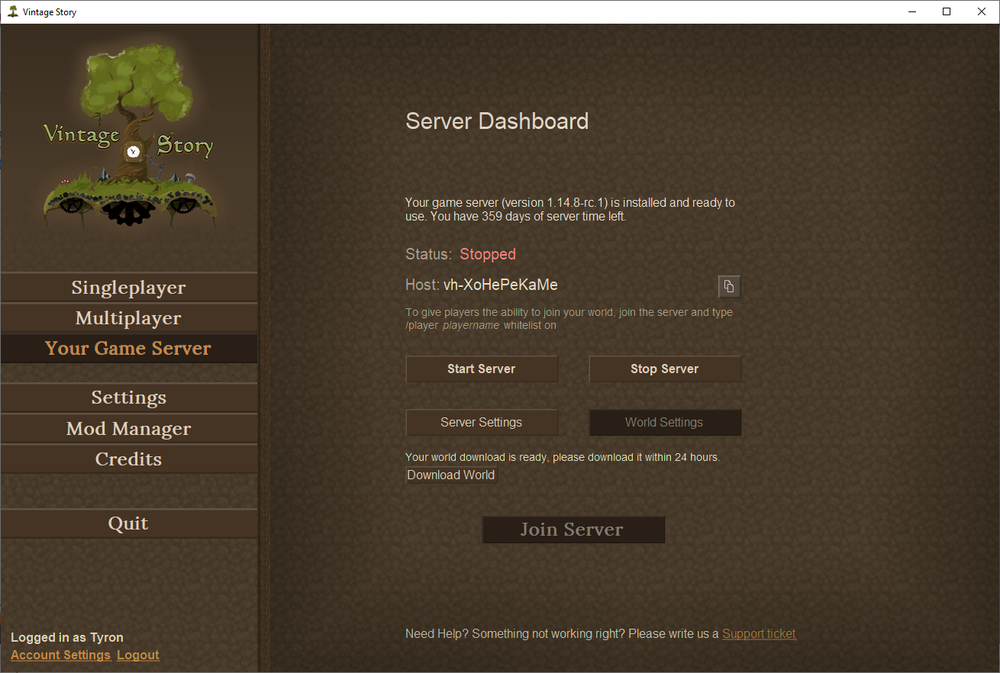Select Quit from the sidebar
Viewport: 1000px width, 673px height.
[x=128, y=523]
